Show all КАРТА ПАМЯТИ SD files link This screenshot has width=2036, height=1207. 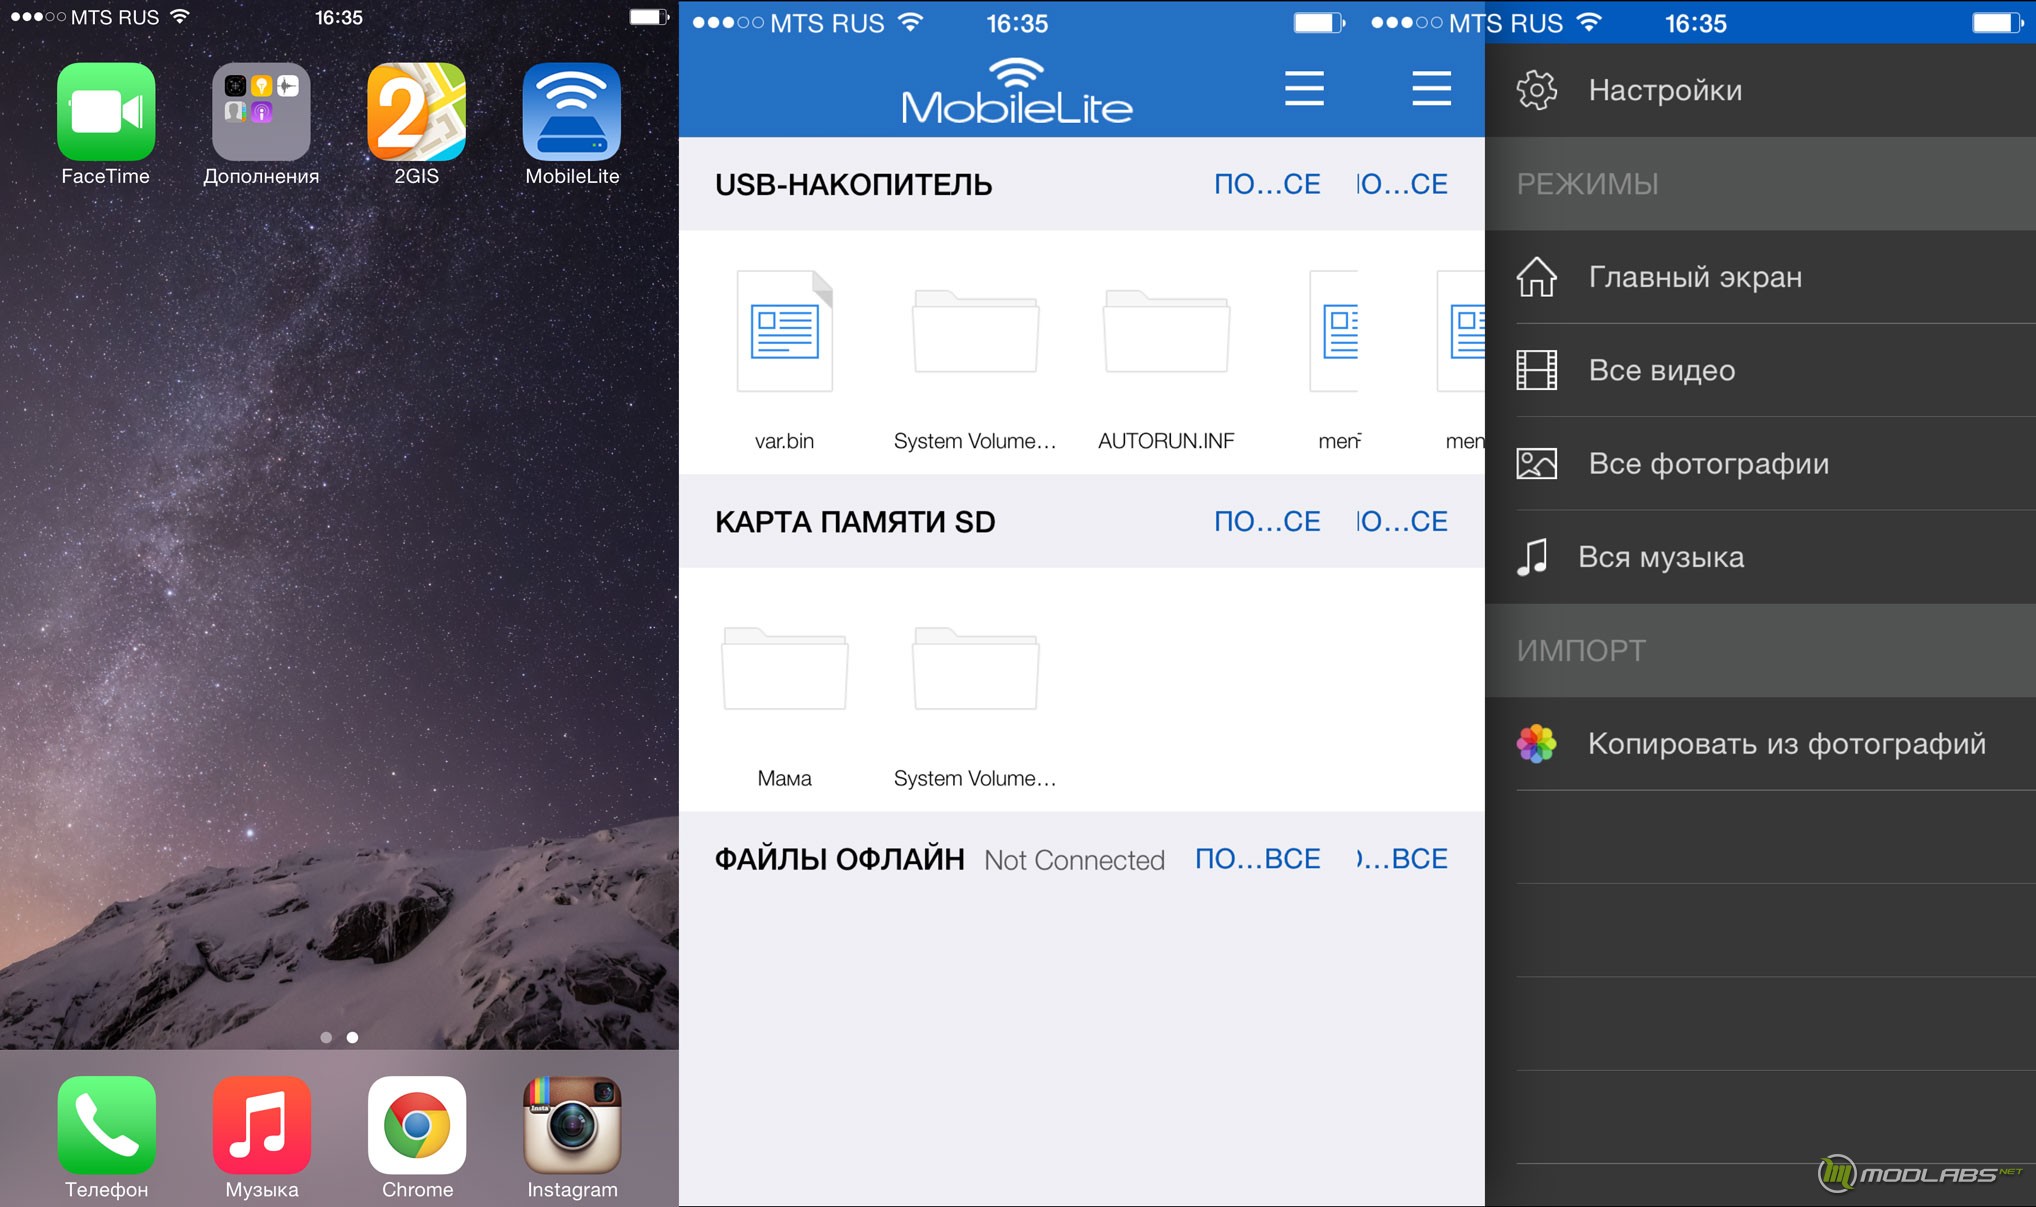(x=1267, y=521)
